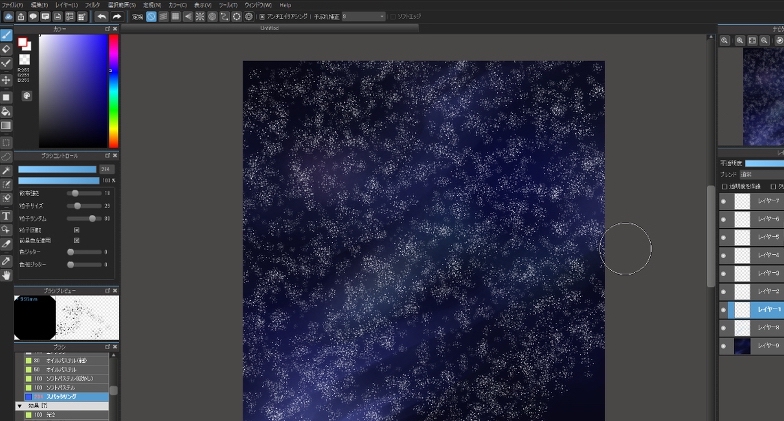This screenshot has width=784, height=421.
Task: Select the highlighted splattering brush in list
Action: point(65,396)
